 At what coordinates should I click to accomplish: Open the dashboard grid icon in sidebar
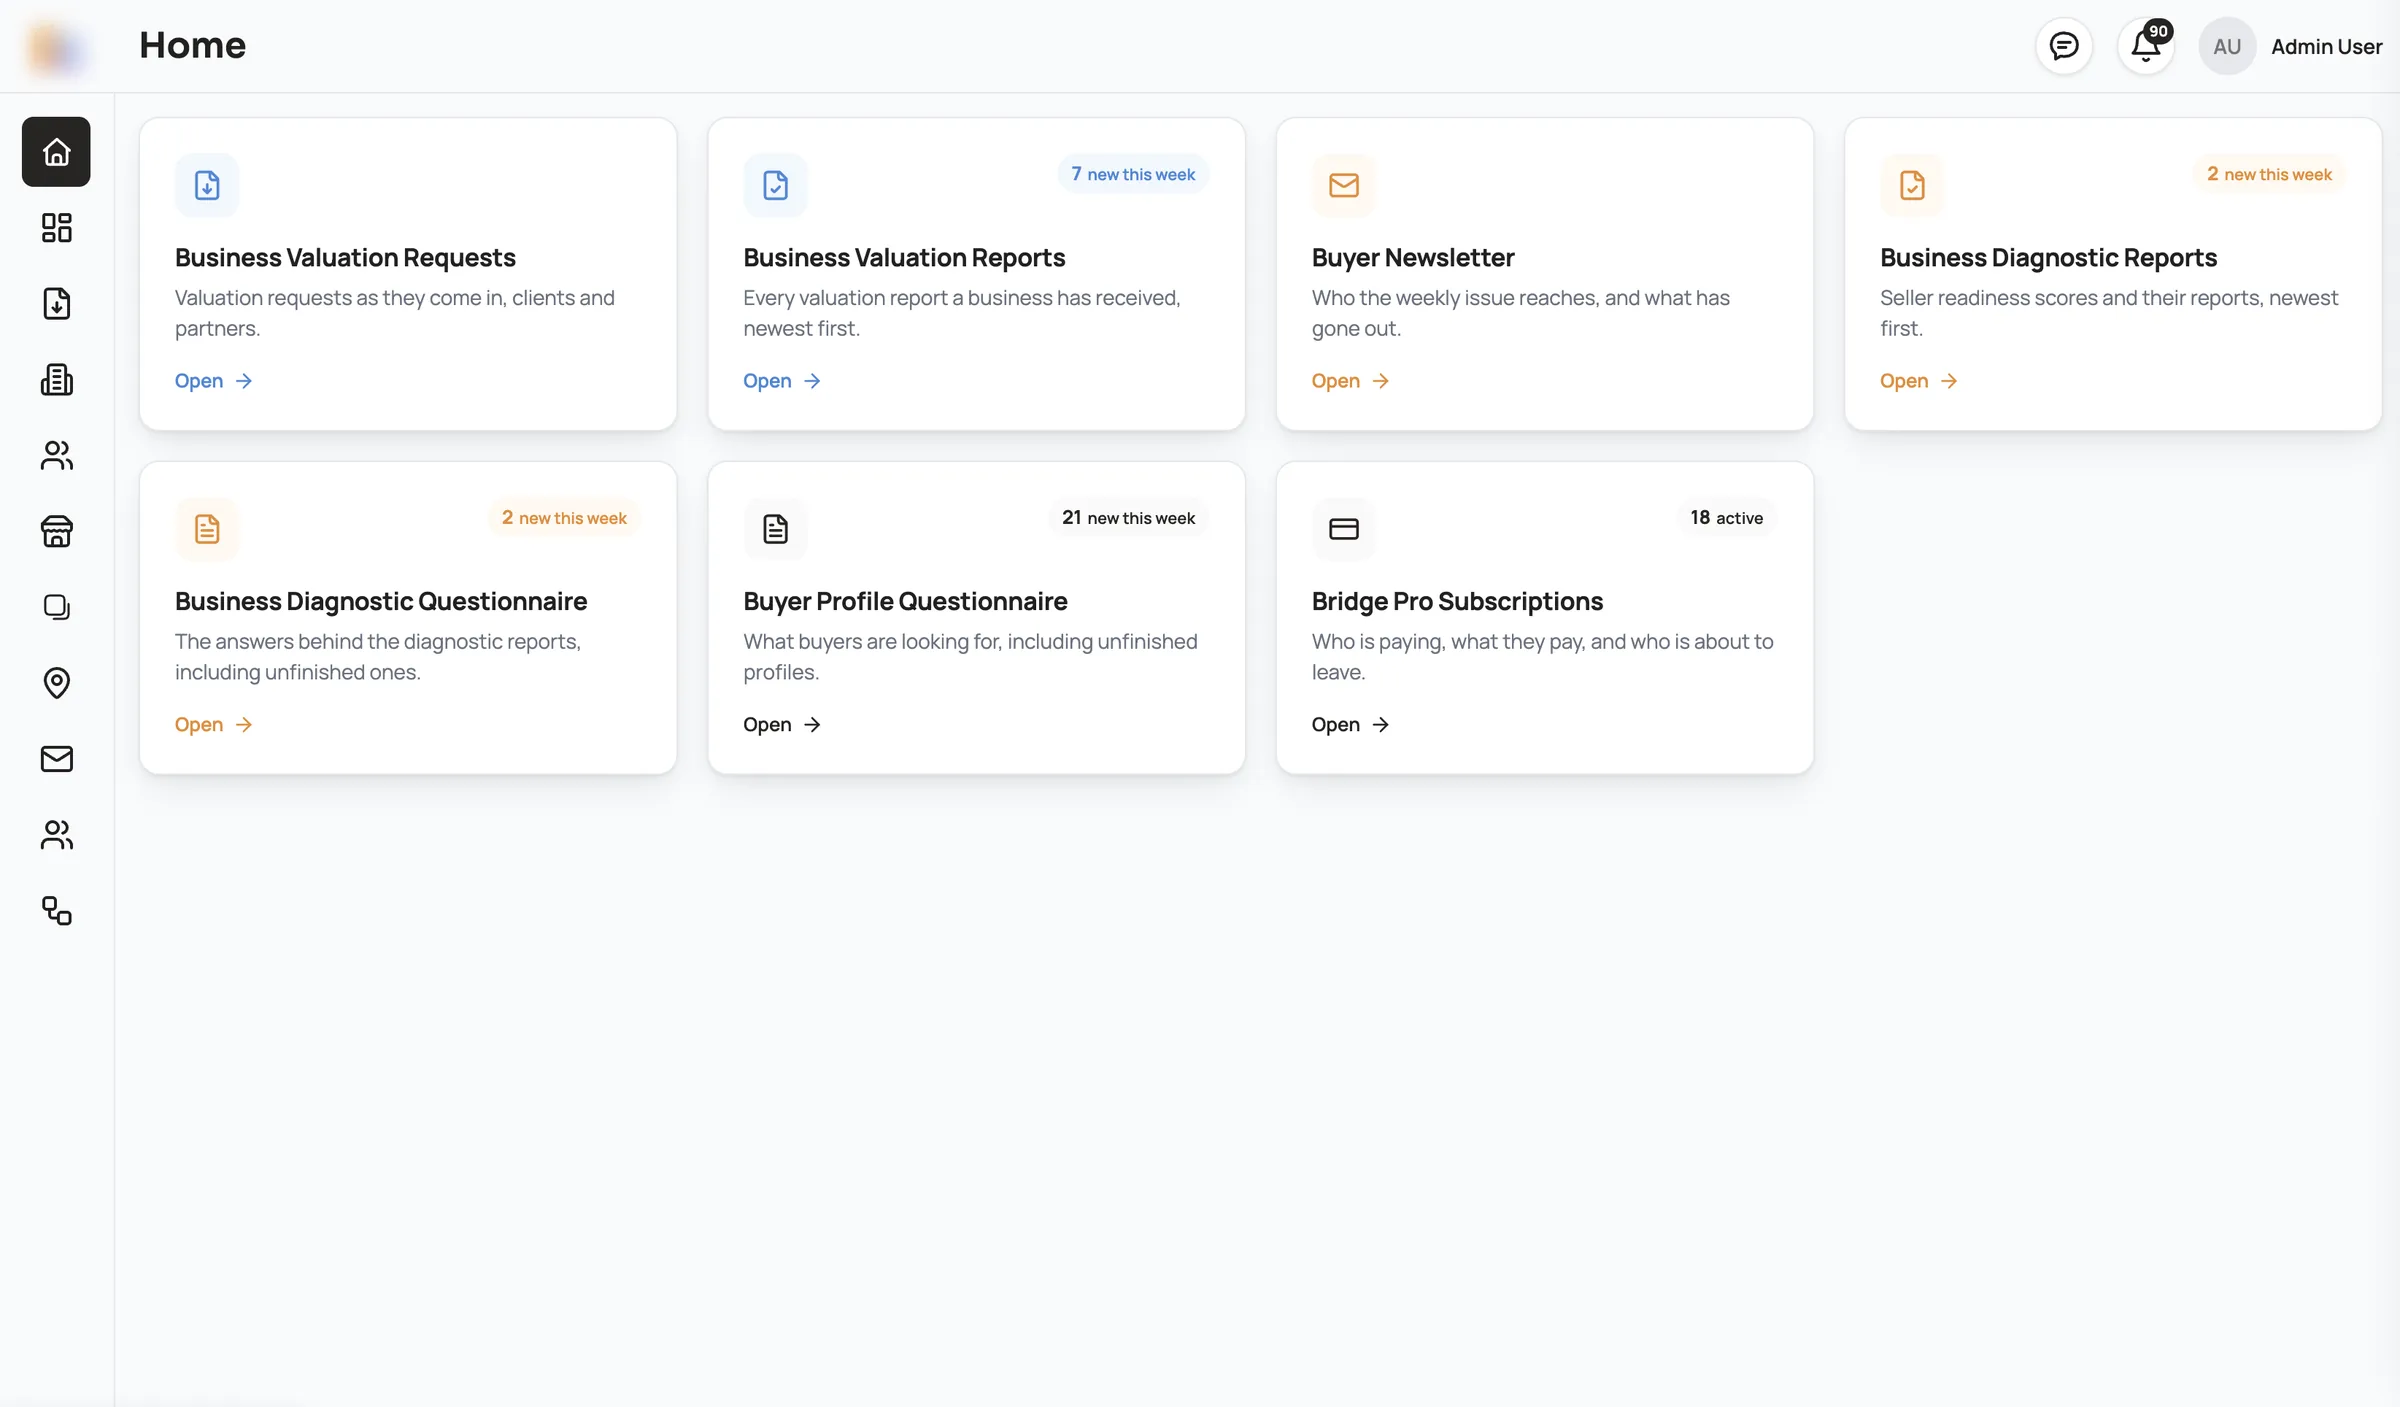[x=56, y=228]
